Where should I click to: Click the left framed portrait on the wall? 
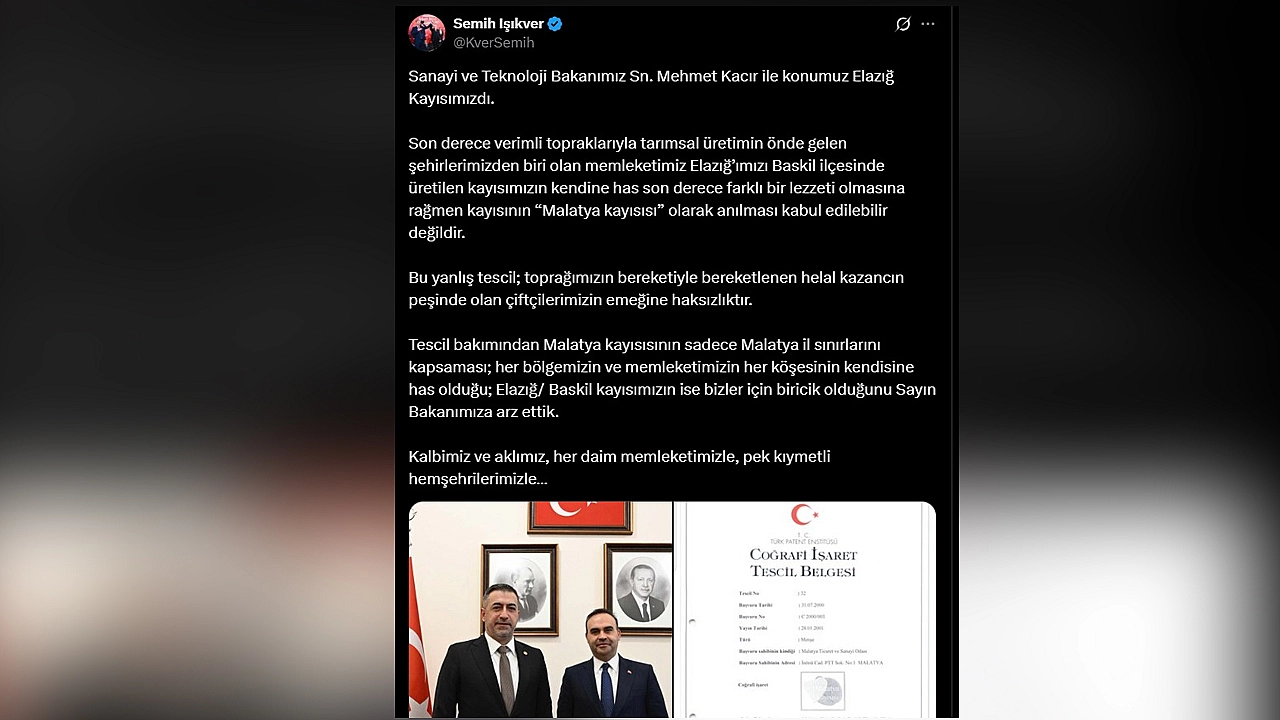pos(520,589)
